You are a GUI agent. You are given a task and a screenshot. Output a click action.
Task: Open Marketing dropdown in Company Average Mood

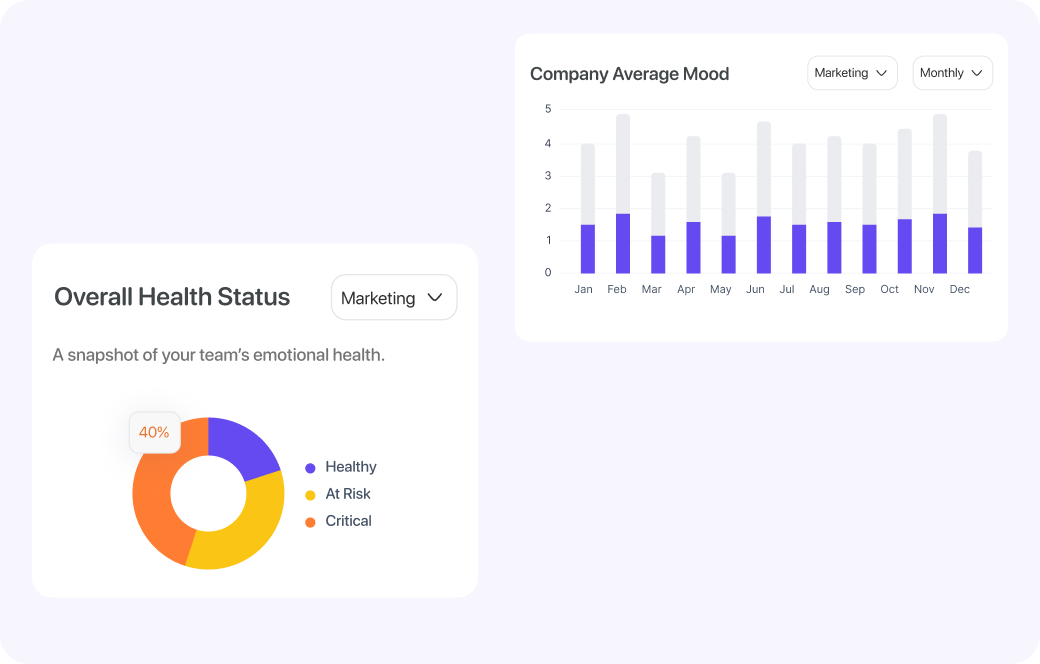[851, 73]
